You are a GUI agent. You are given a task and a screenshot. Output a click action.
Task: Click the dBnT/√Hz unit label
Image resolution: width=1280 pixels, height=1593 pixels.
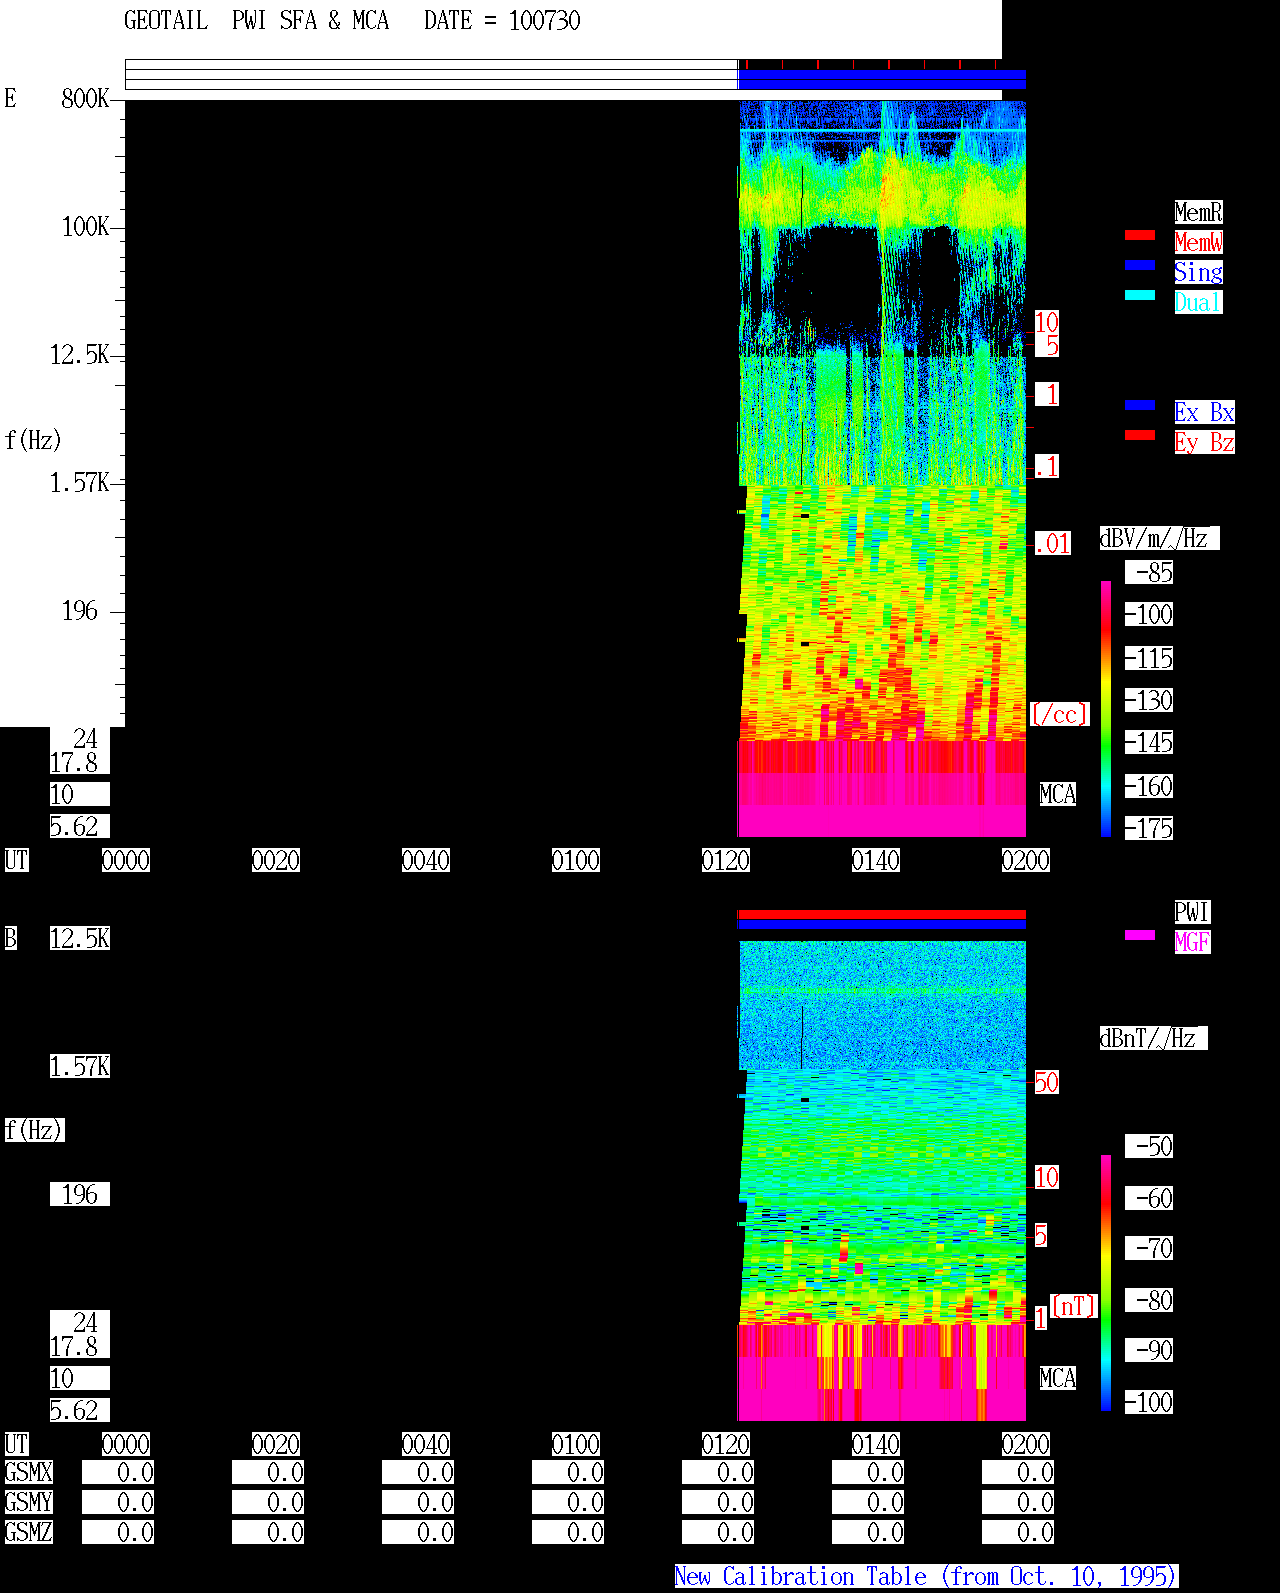click(x=1153, y=1038)
